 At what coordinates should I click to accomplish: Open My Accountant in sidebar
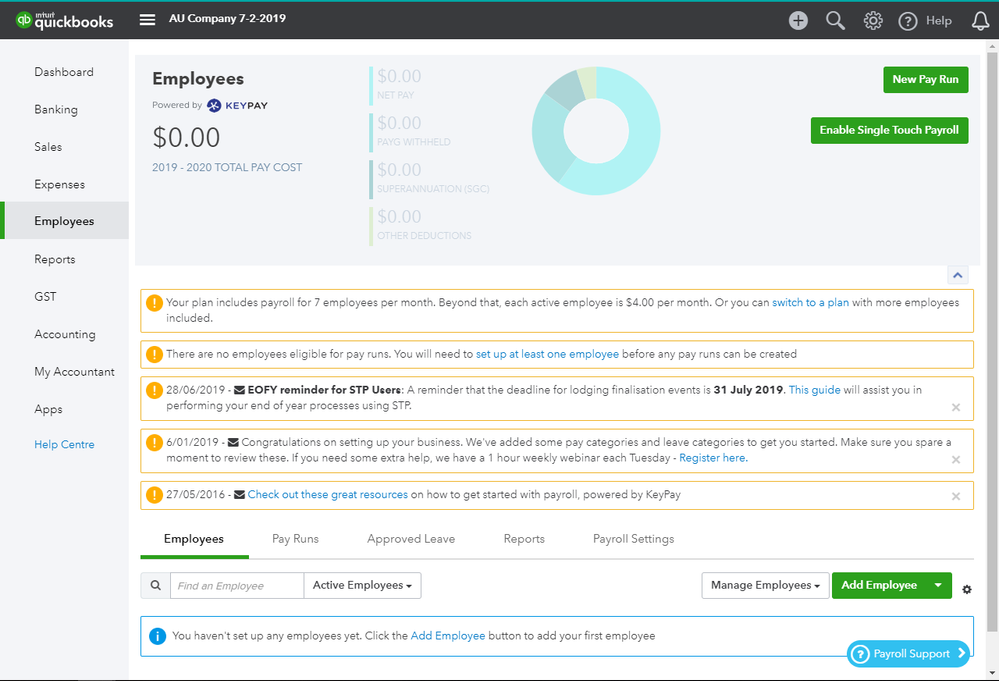(74, 372)
